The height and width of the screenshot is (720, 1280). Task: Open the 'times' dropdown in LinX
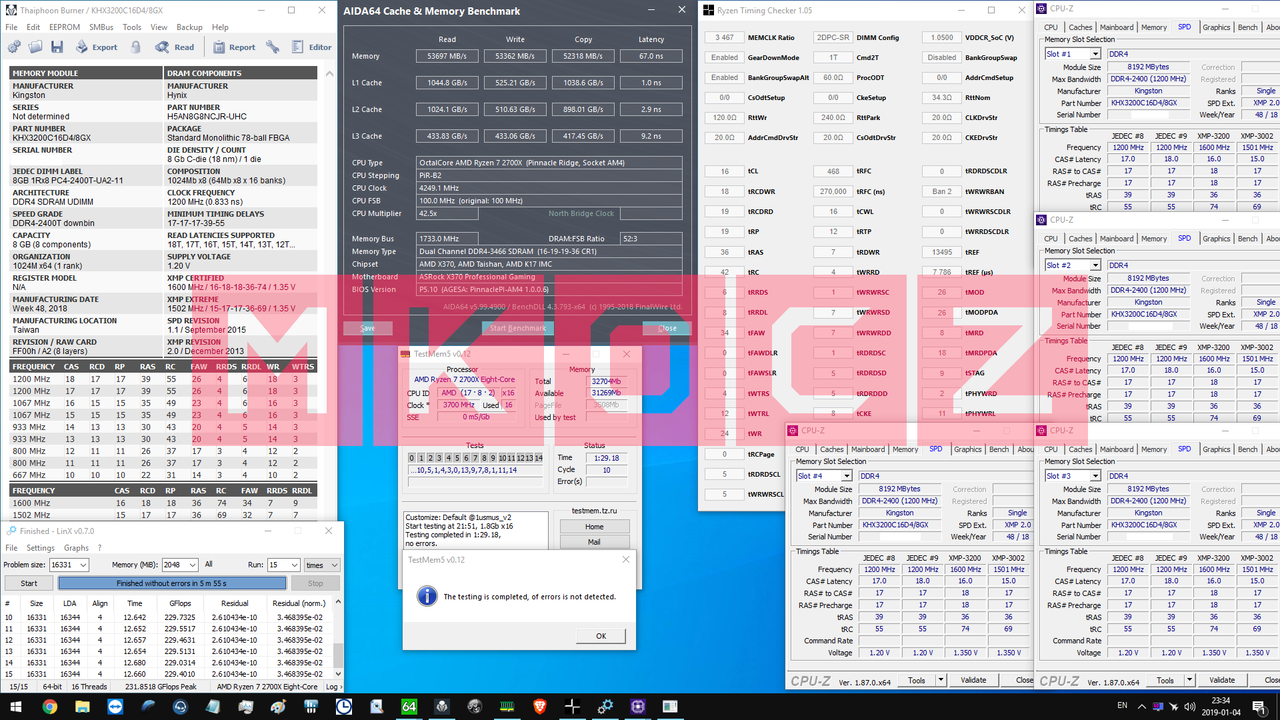(x=321, y=565)
